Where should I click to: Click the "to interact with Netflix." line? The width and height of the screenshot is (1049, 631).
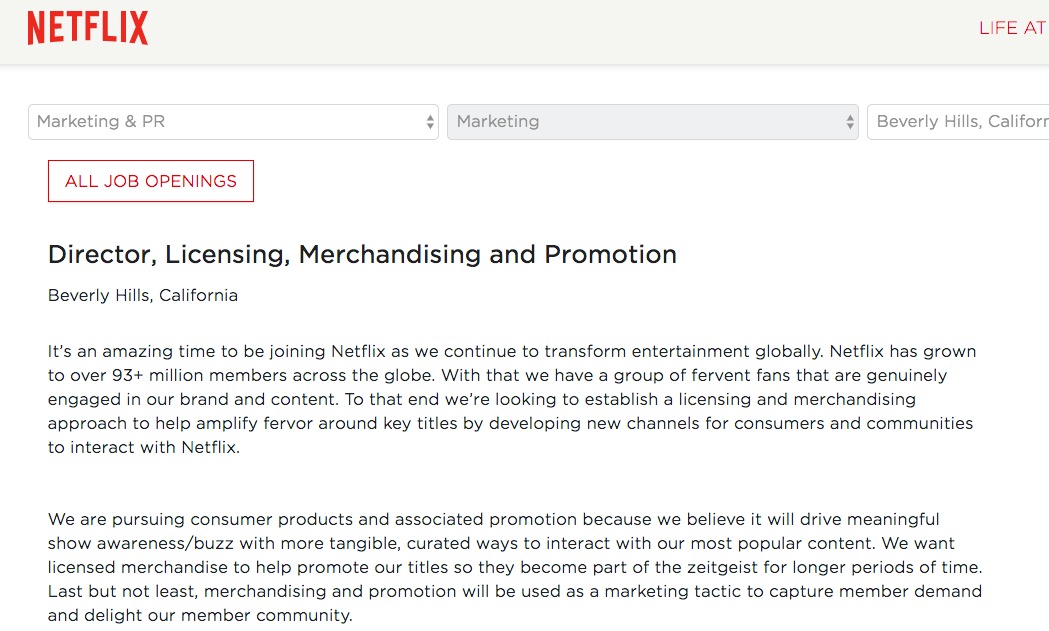click(x=144, y=448)
